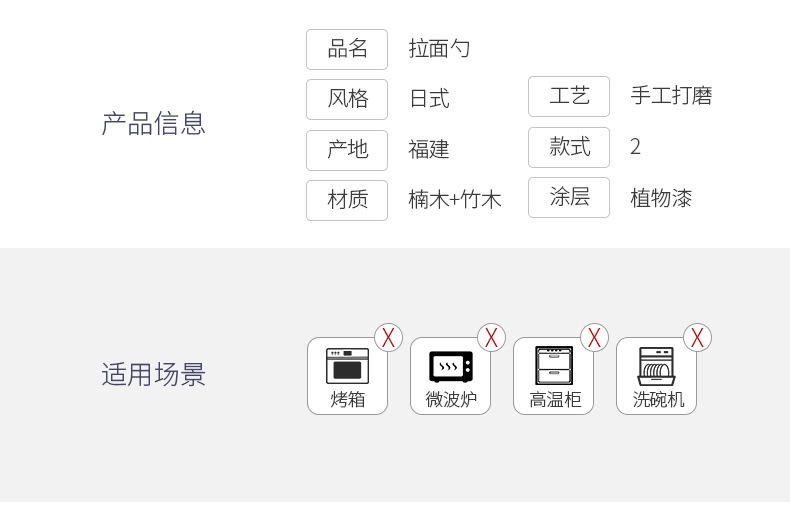
Task: Click the dishwasher (洗碗机) icon
Action: pyautogui.click(x=656, y=366)
